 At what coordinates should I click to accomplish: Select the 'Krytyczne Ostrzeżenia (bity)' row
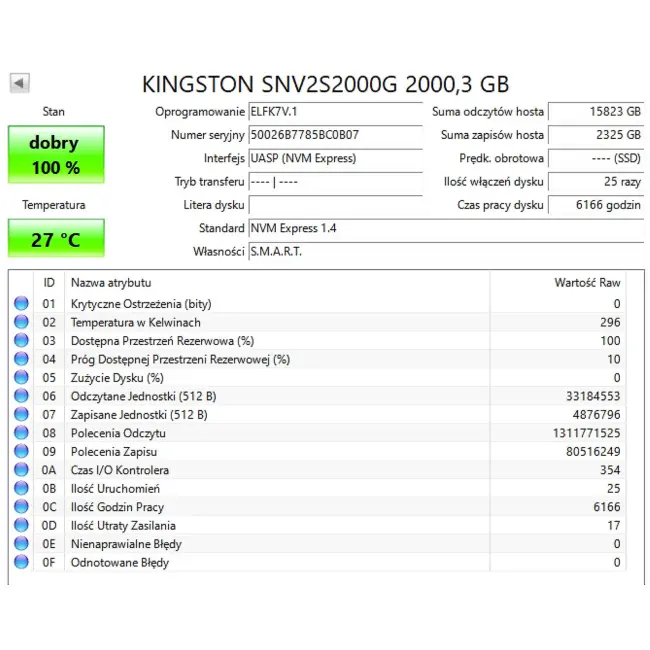click(x=318, y=303)
